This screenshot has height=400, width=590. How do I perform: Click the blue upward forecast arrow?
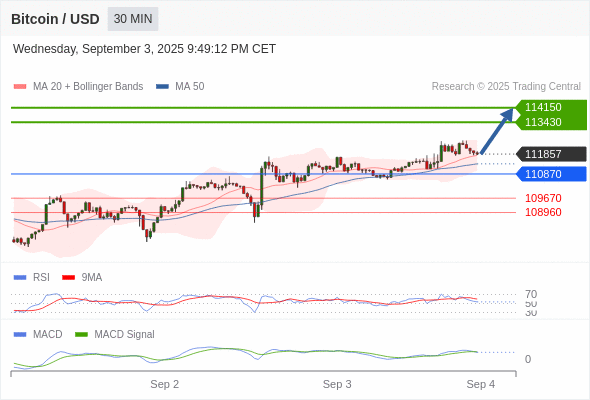(497, 131)
